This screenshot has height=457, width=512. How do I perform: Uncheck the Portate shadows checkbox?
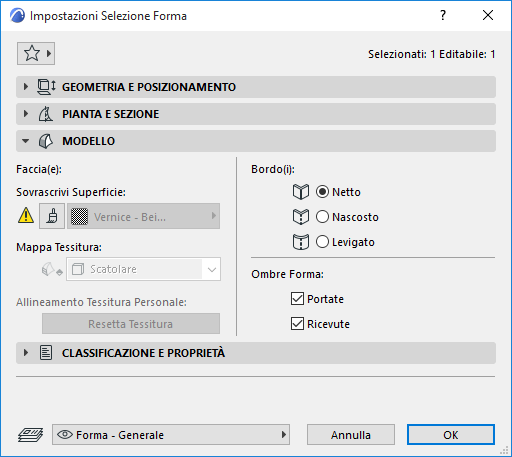tap(297, 299)
